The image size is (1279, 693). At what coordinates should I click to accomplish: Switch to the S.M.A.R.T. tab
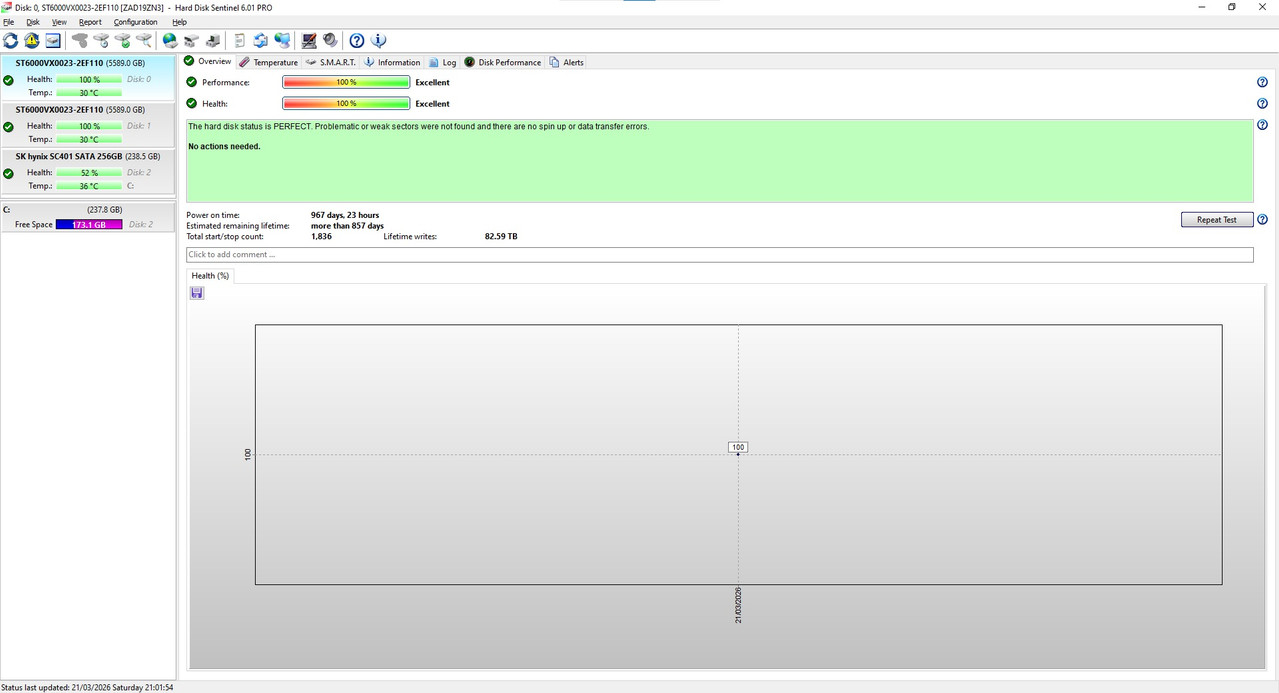pyautogui.click(x=330, y=62)
